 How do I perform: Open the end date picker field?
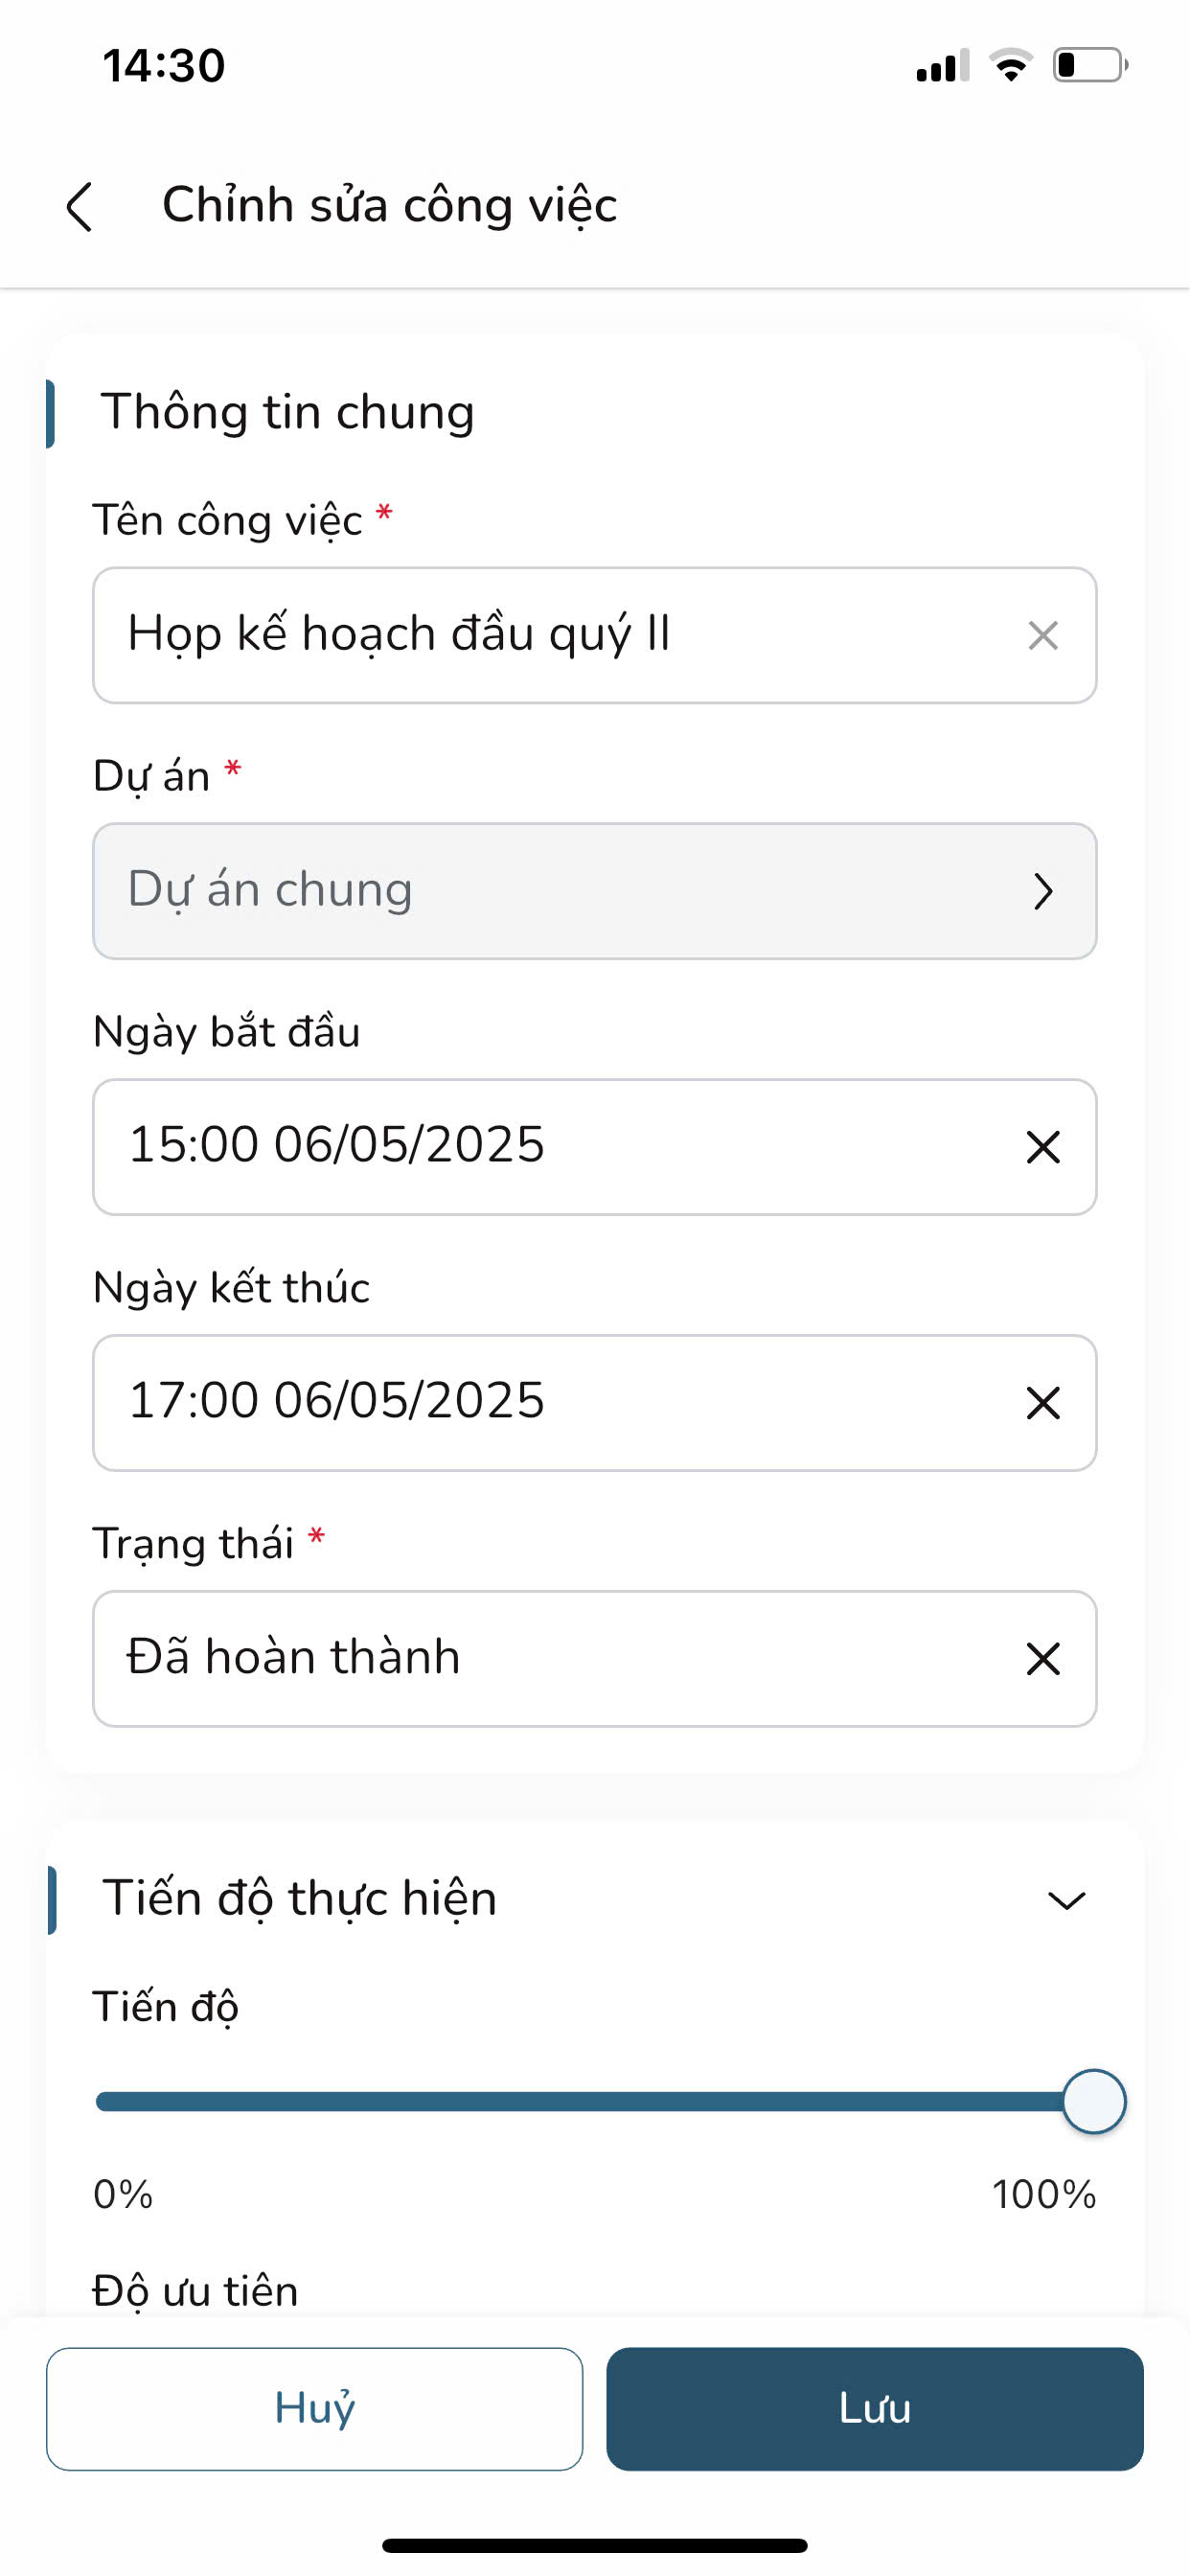point(540,1403)
